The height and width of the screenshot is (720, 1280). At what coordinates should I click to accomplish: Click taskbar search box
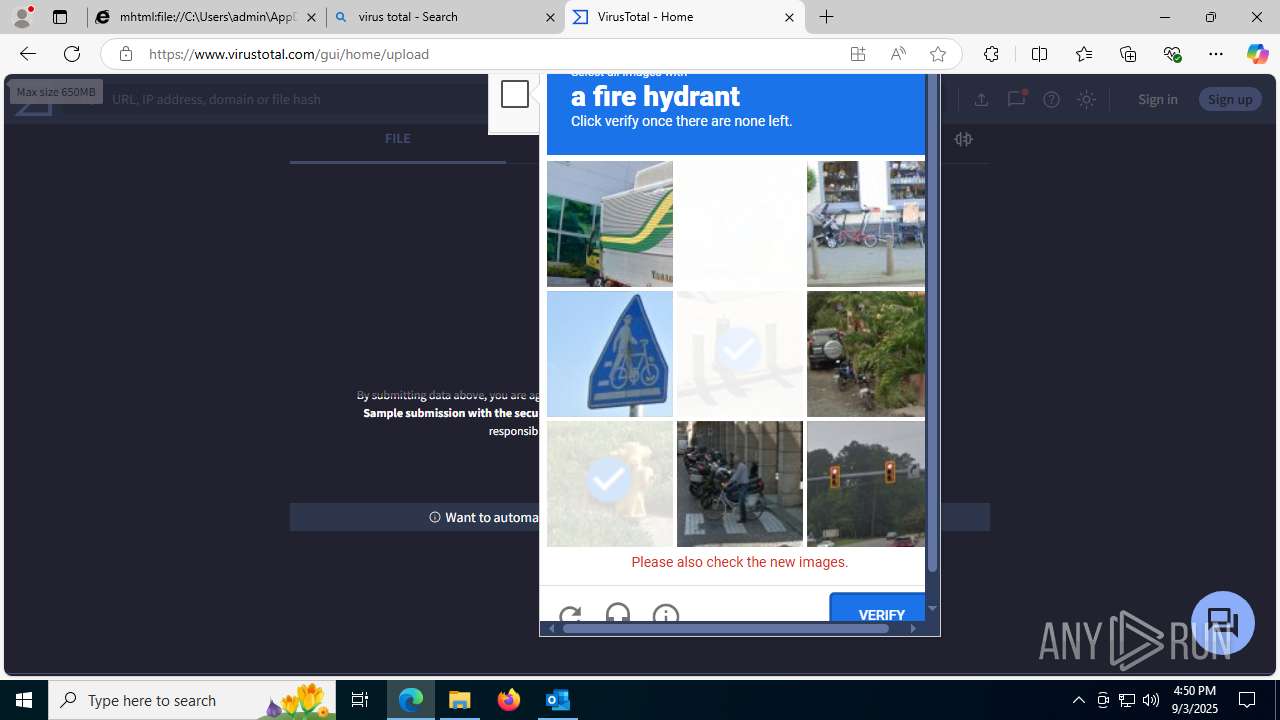point(192,700)
